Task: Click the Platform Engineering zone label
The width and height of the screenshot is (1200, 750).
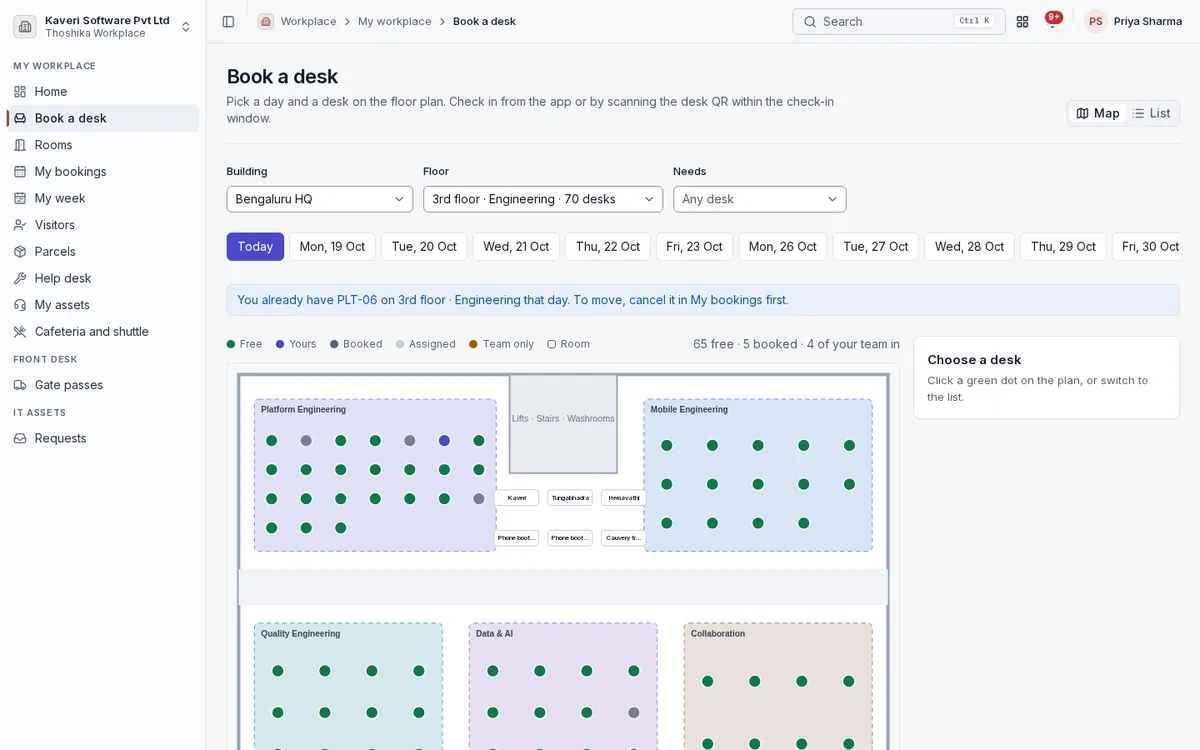Action: pos(303,409)
